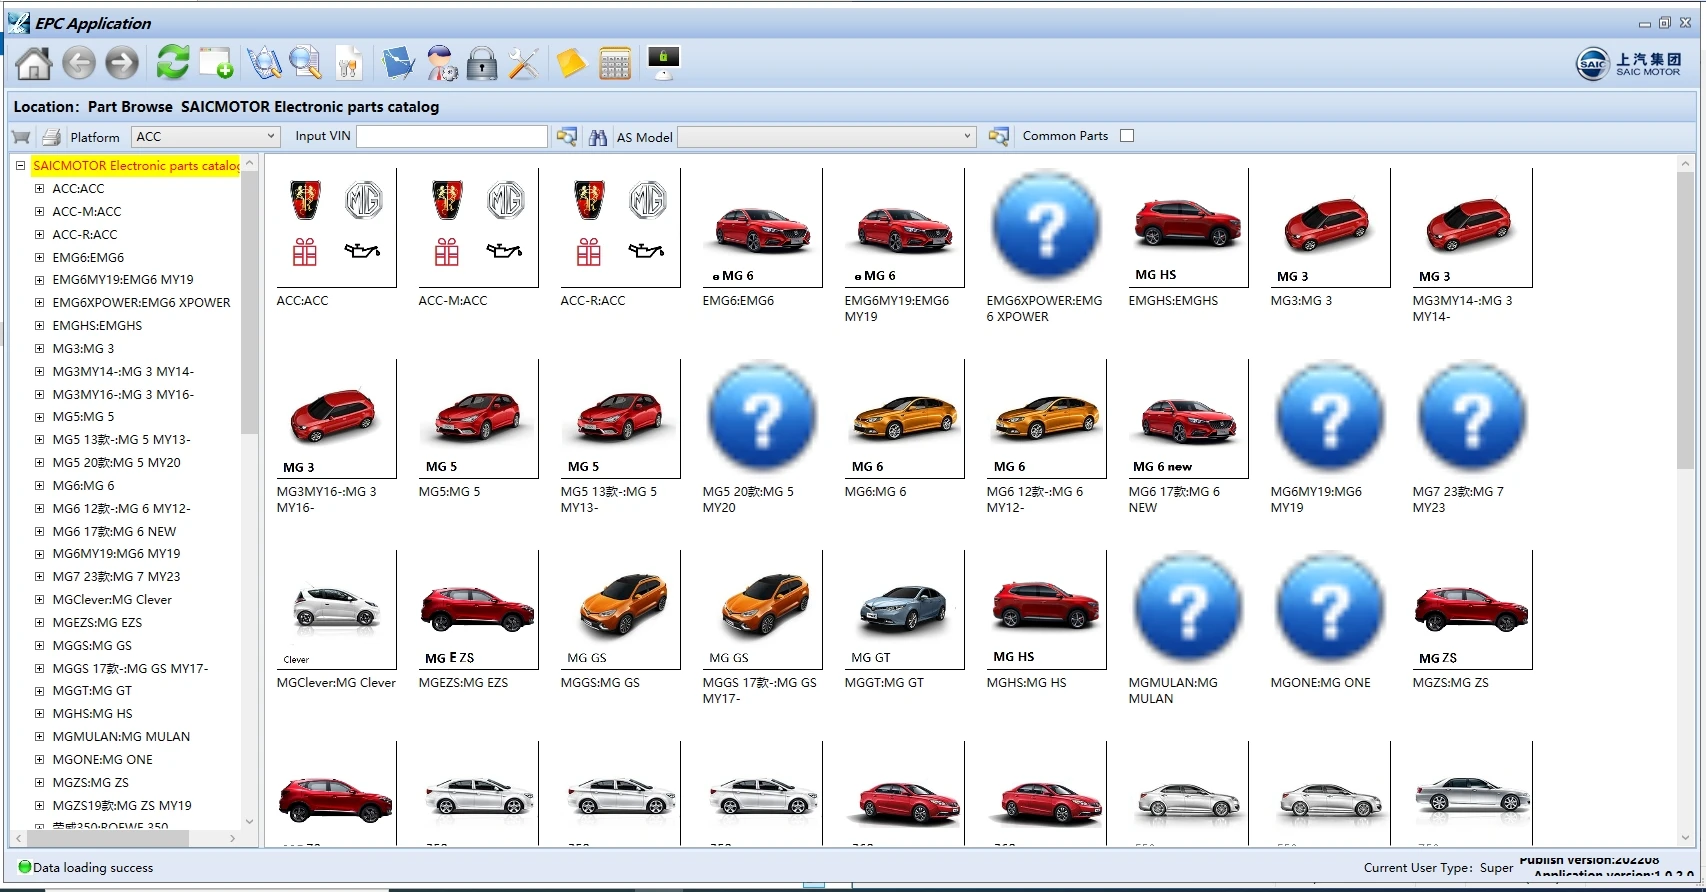
Task: Click the shopping cart icon
Action: [21, 137]
